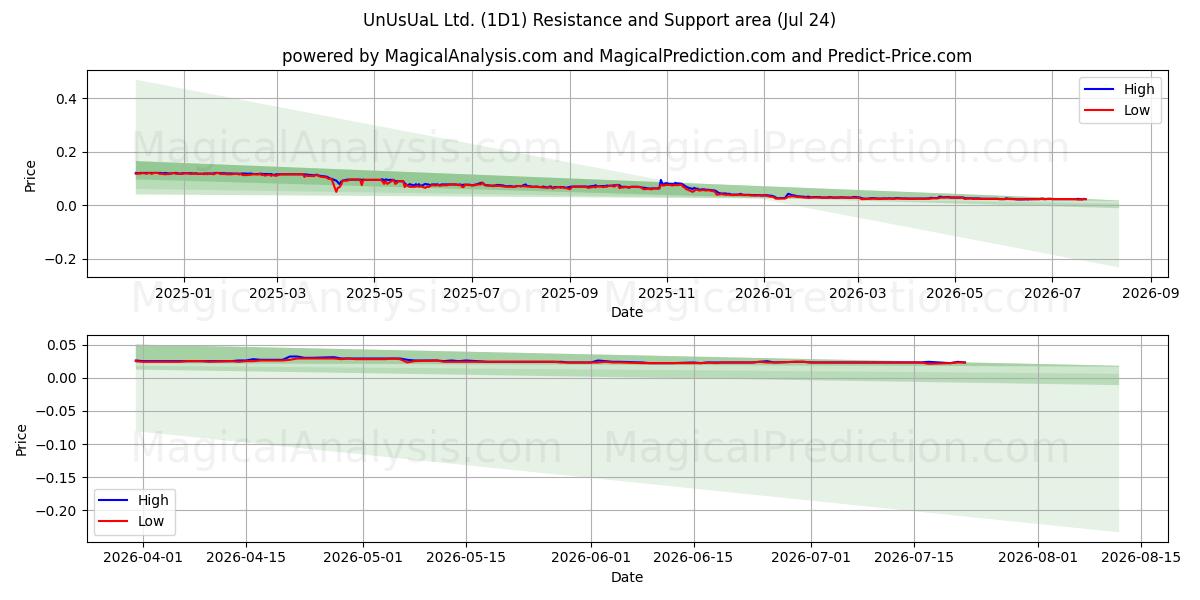
Task: Click the '2025-11' tick label on the top chart
Action: pos(666,293)
